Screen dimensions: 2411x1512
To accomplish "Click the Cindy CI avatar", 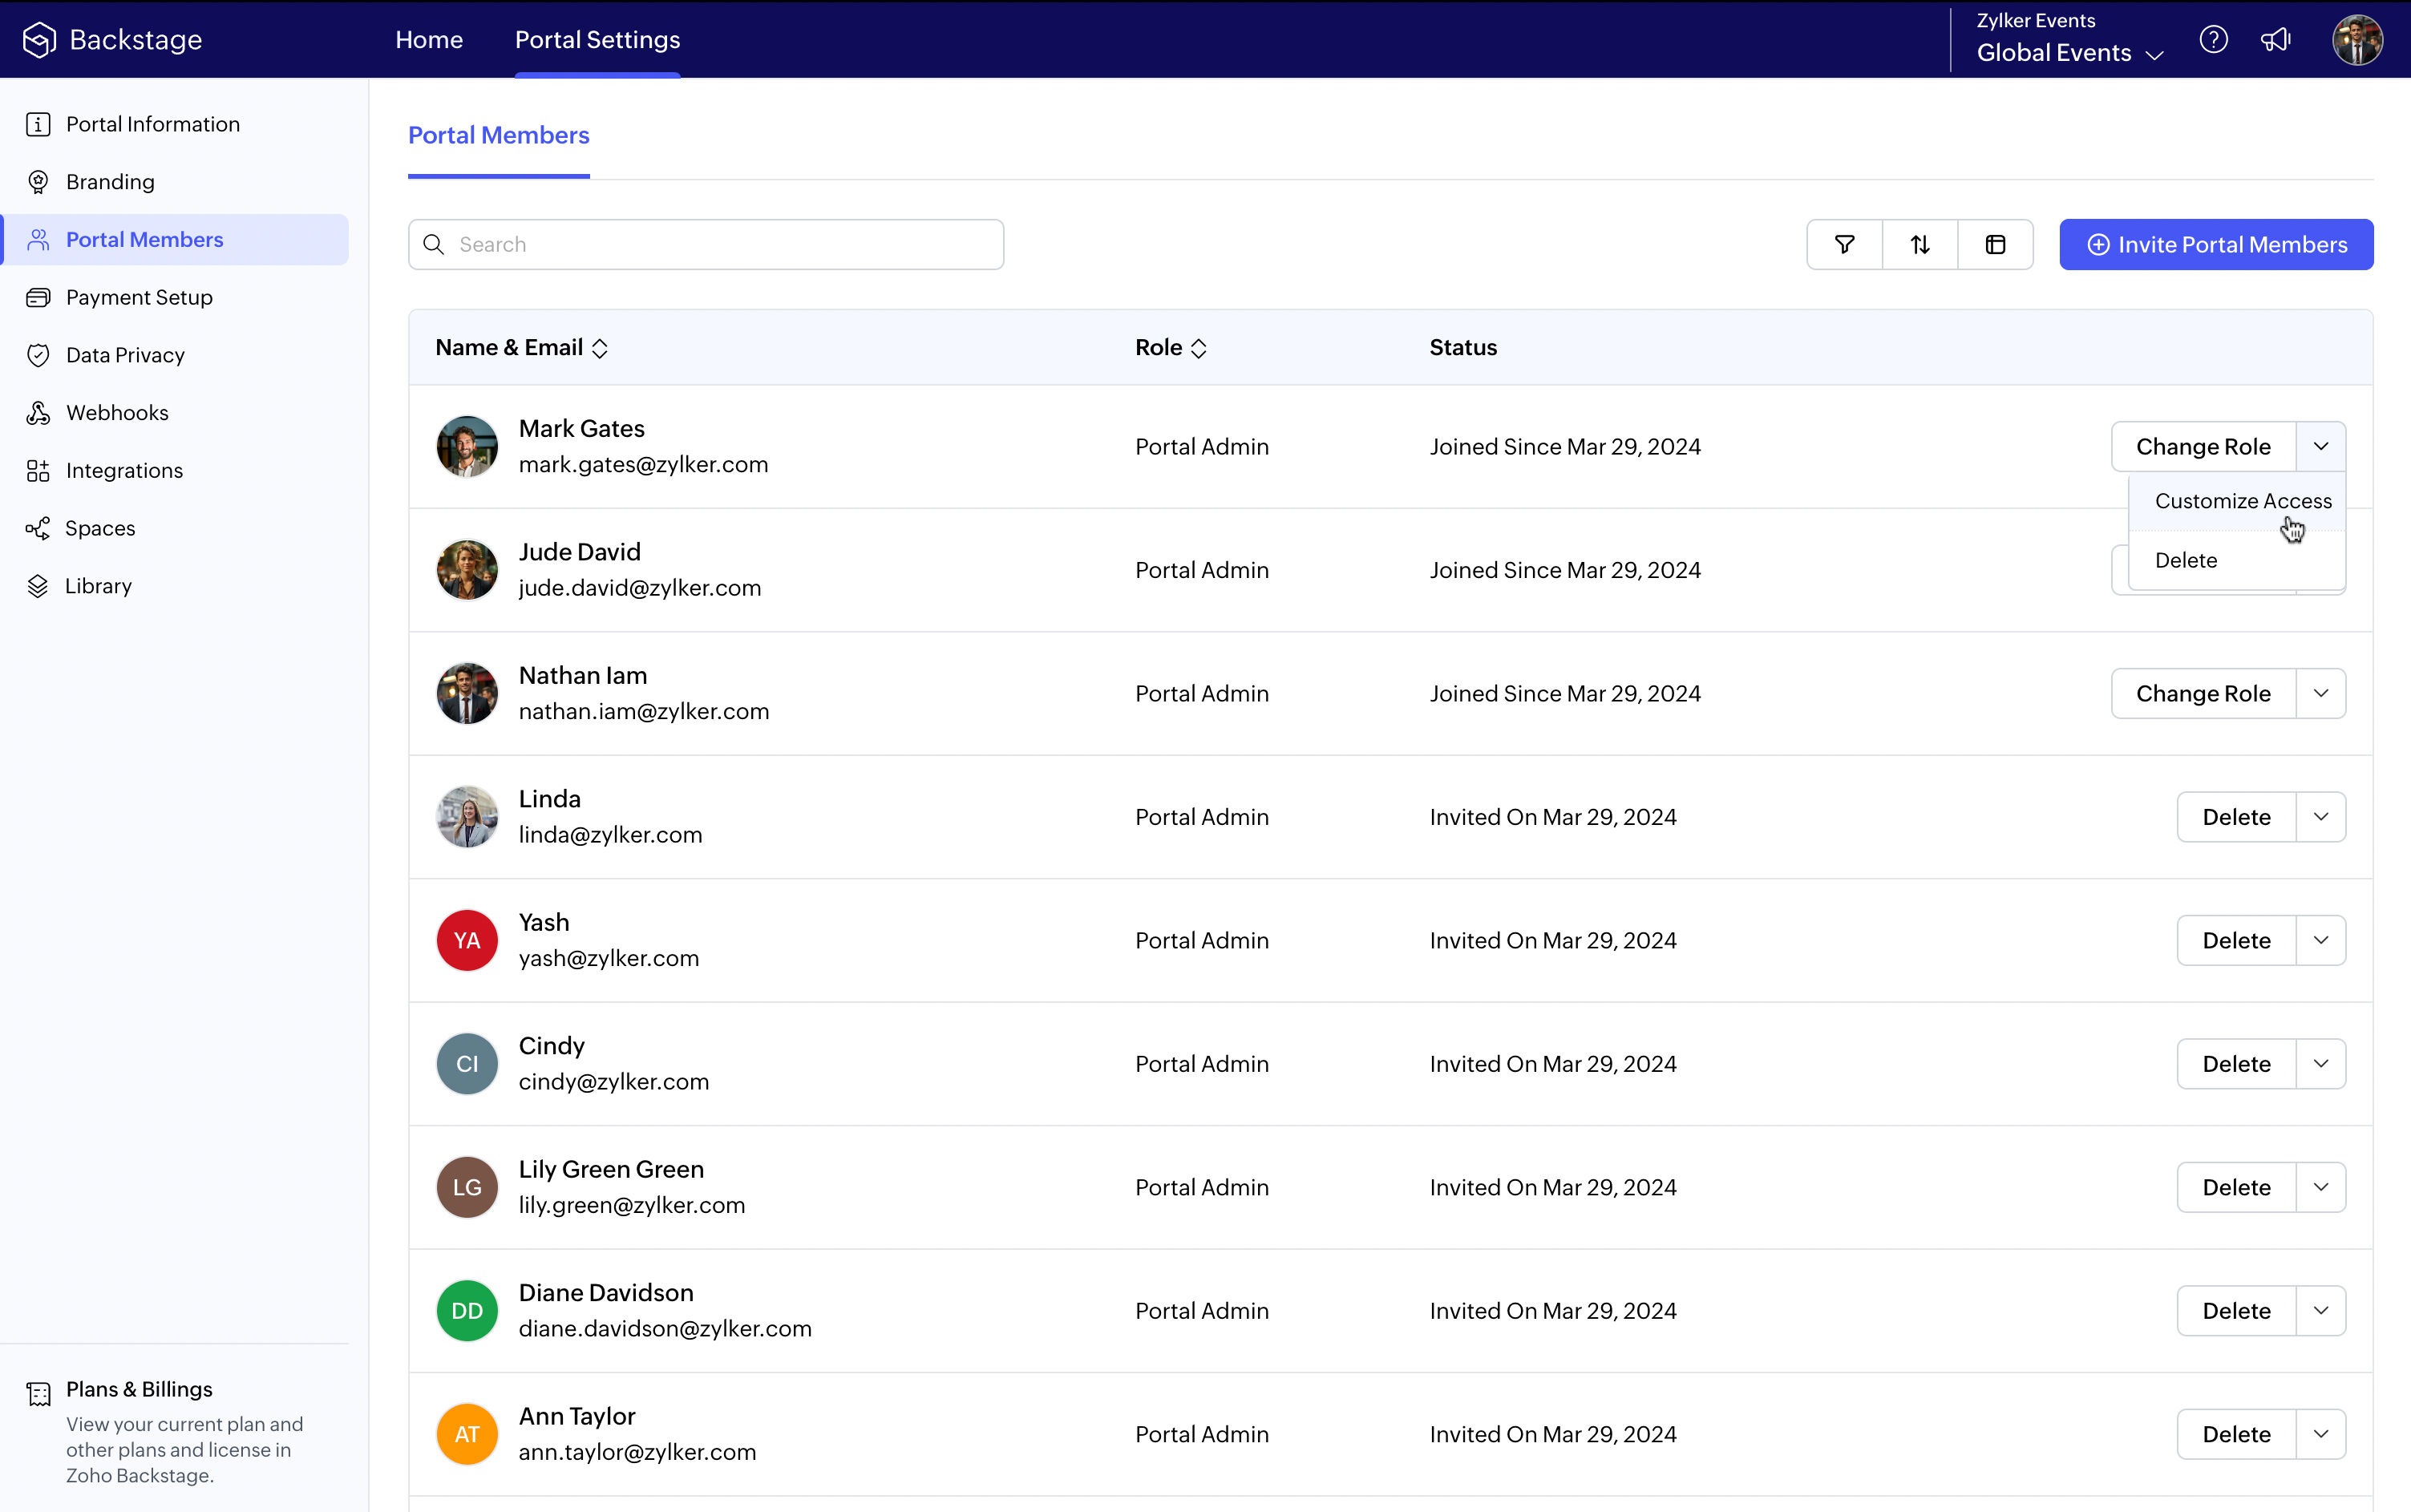I will point(467,1064).
